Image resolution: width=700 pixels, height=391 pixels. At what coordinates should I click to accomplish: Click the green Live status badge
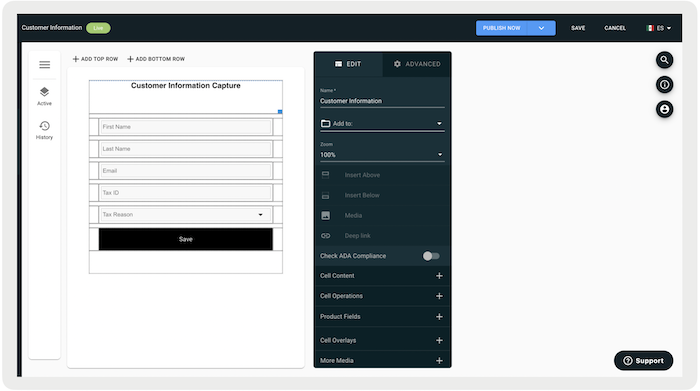(x=98, y=28)
